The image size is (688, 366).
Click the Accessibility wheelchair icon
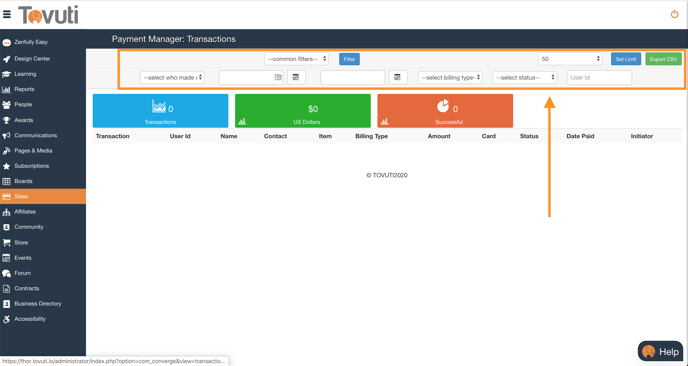[7, 319]
